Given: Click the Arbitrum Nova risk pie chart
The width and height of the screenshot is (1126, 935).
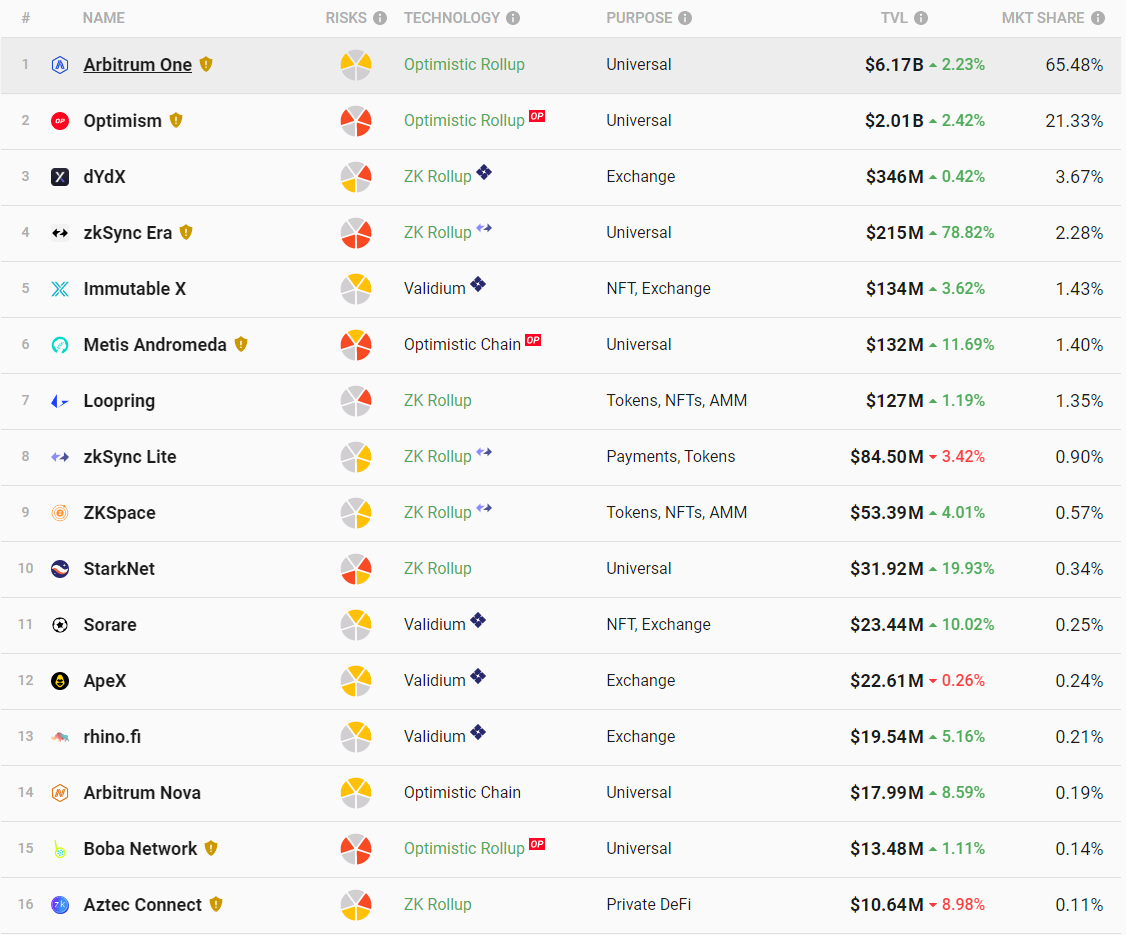Looking at the screenshot, I should [x=355, y=793].
